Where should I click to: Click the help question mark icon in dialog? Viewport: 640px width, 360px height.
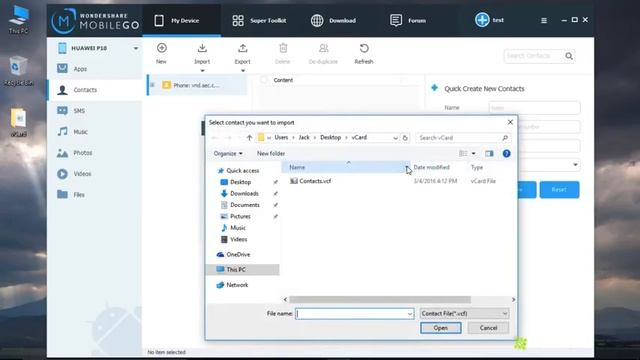click(507, 153)
